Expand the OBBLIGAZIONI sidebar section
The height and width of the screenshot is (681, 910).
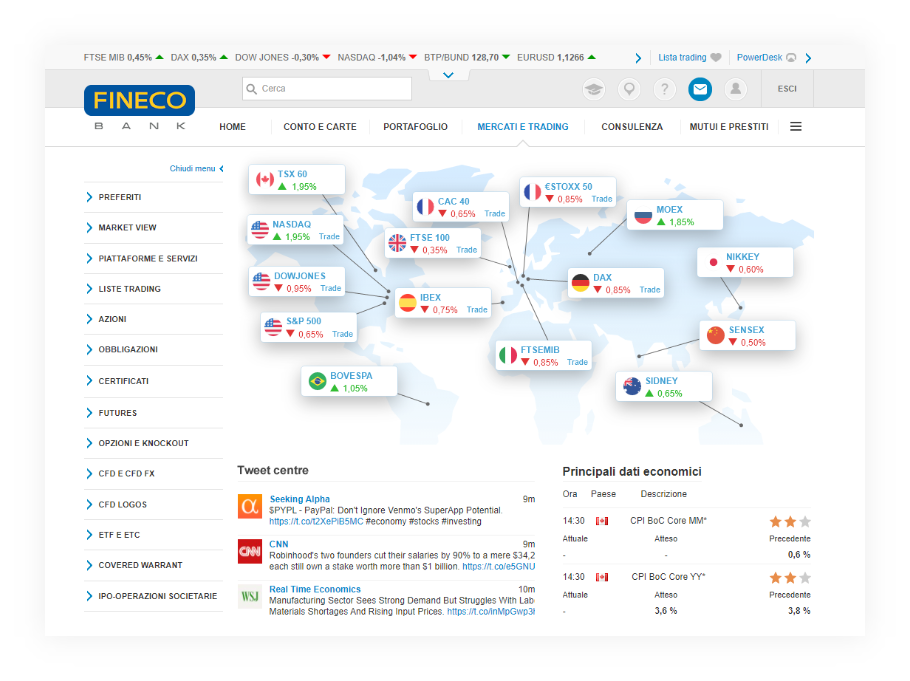coord(153,349)
